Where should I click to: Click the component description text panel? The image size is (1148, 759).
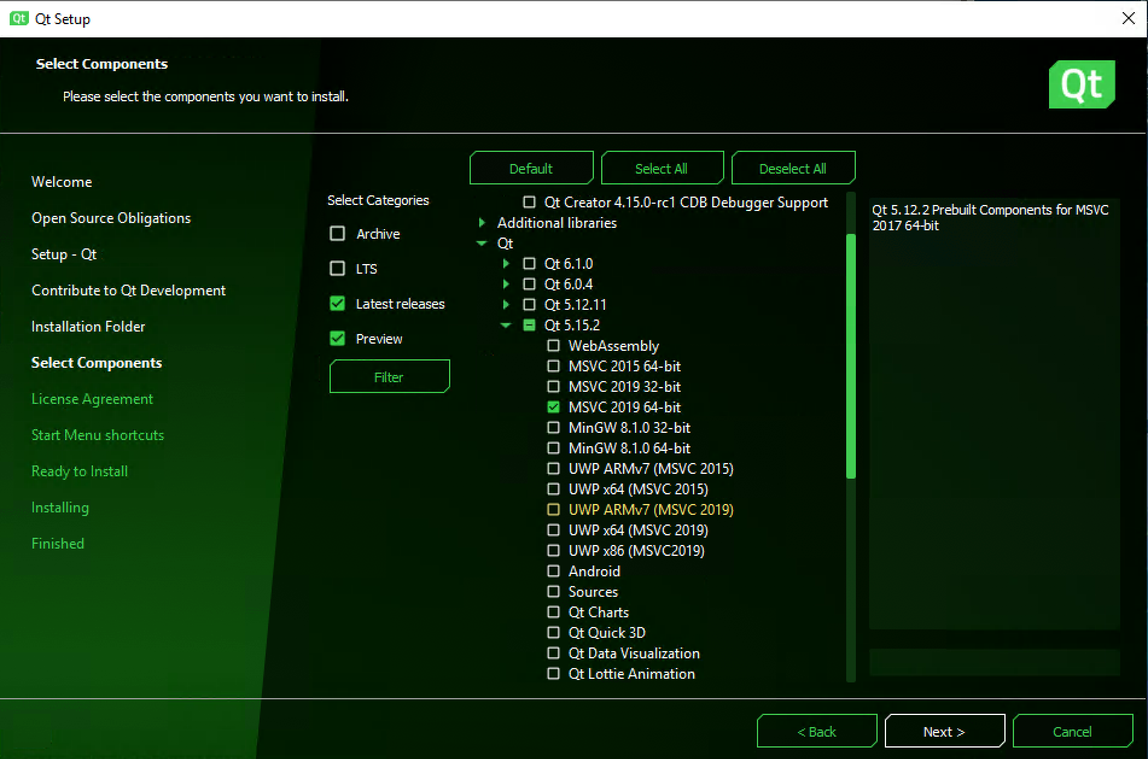[x=994, y=414]
